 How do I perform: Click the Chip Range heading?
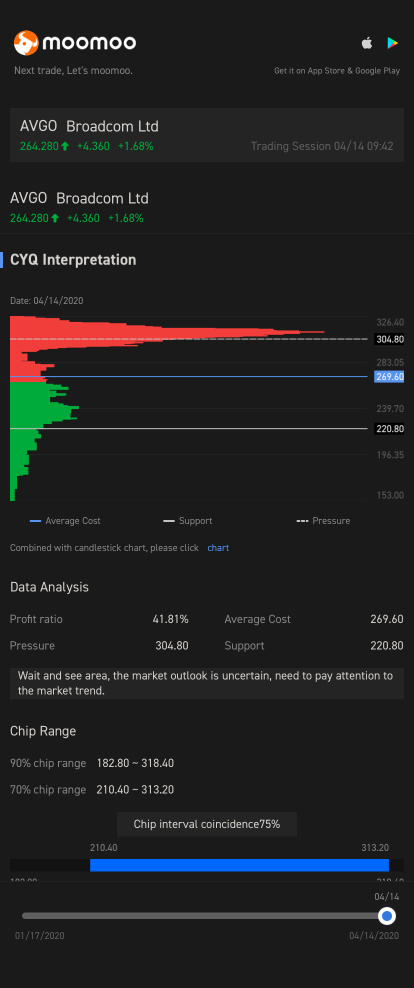43,732
